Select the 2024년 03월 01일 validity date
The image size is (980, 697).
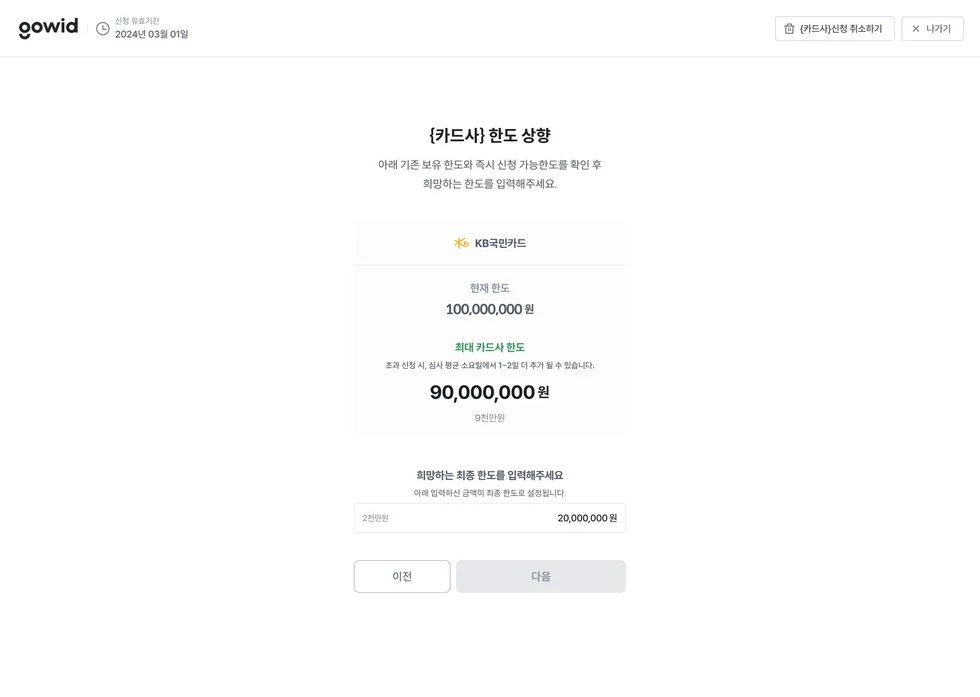pyautogui.click(x=151, y=34)
